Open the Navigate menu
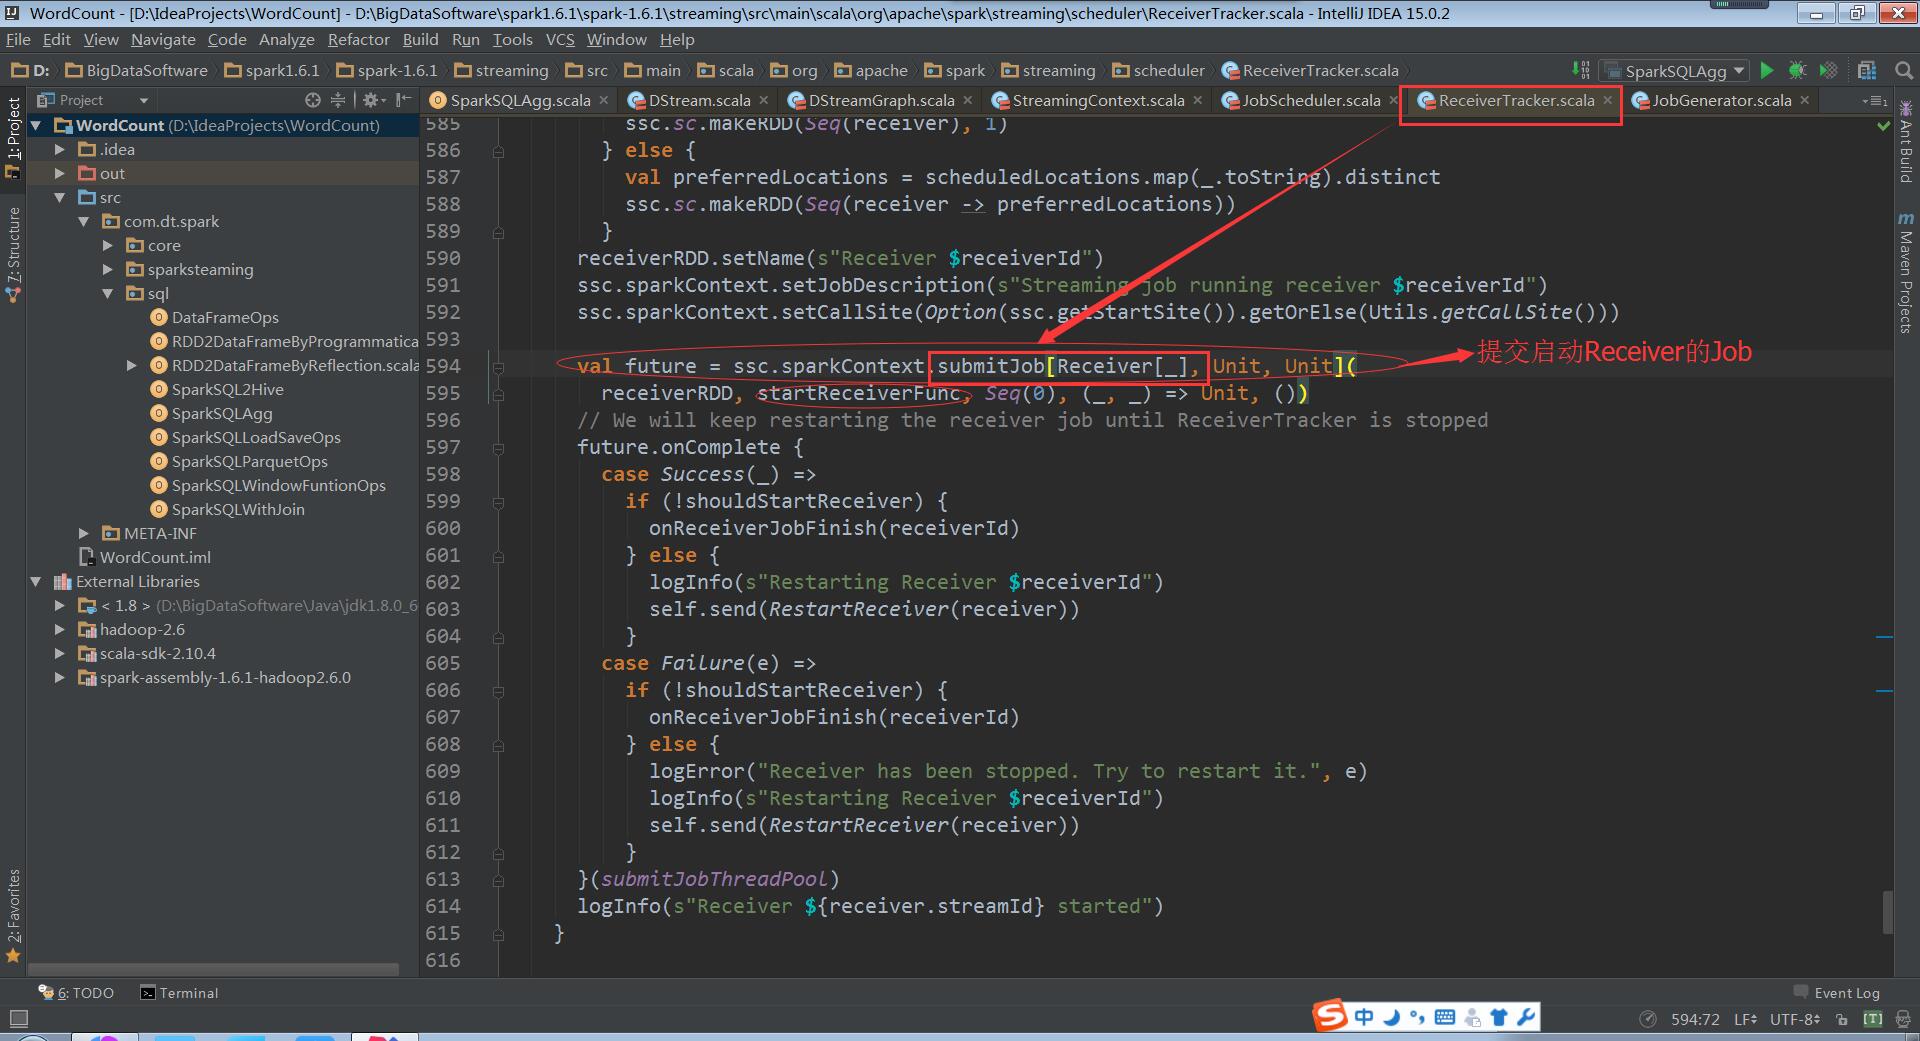The width and height of the screenshot is (1920, 1041). pyautogui.click(x=163, y=39)
